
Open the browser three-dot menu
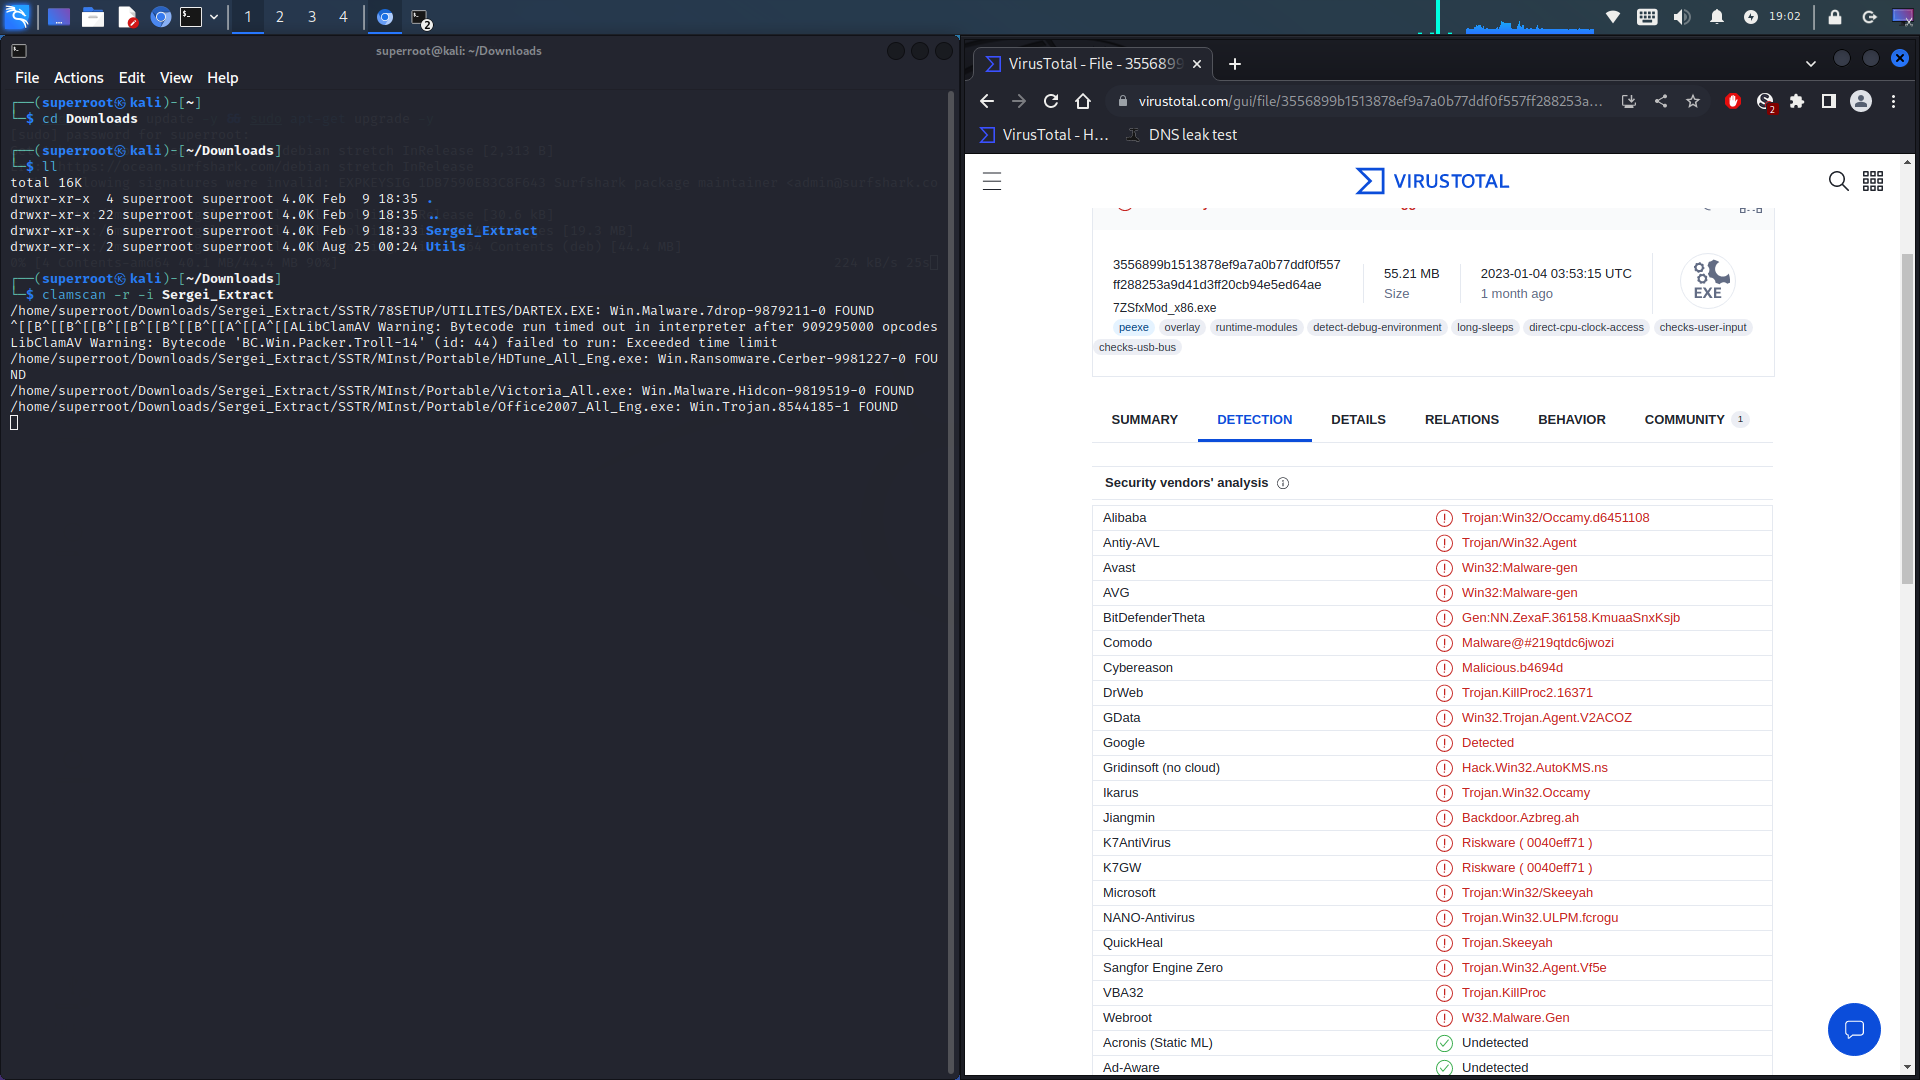pyautogui.click(x=1893, y=101)
